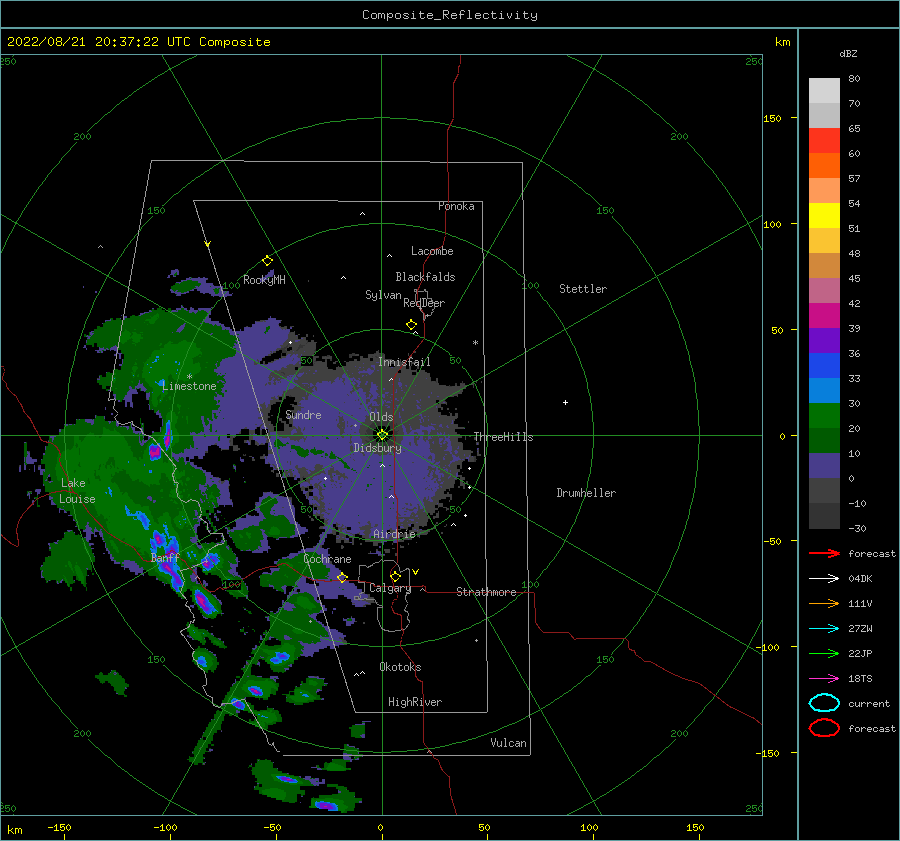Select the indigo 10 dBZ swatch
This screenshot has height=841, width=900.
pyautogui.click(x=824, y=465)
